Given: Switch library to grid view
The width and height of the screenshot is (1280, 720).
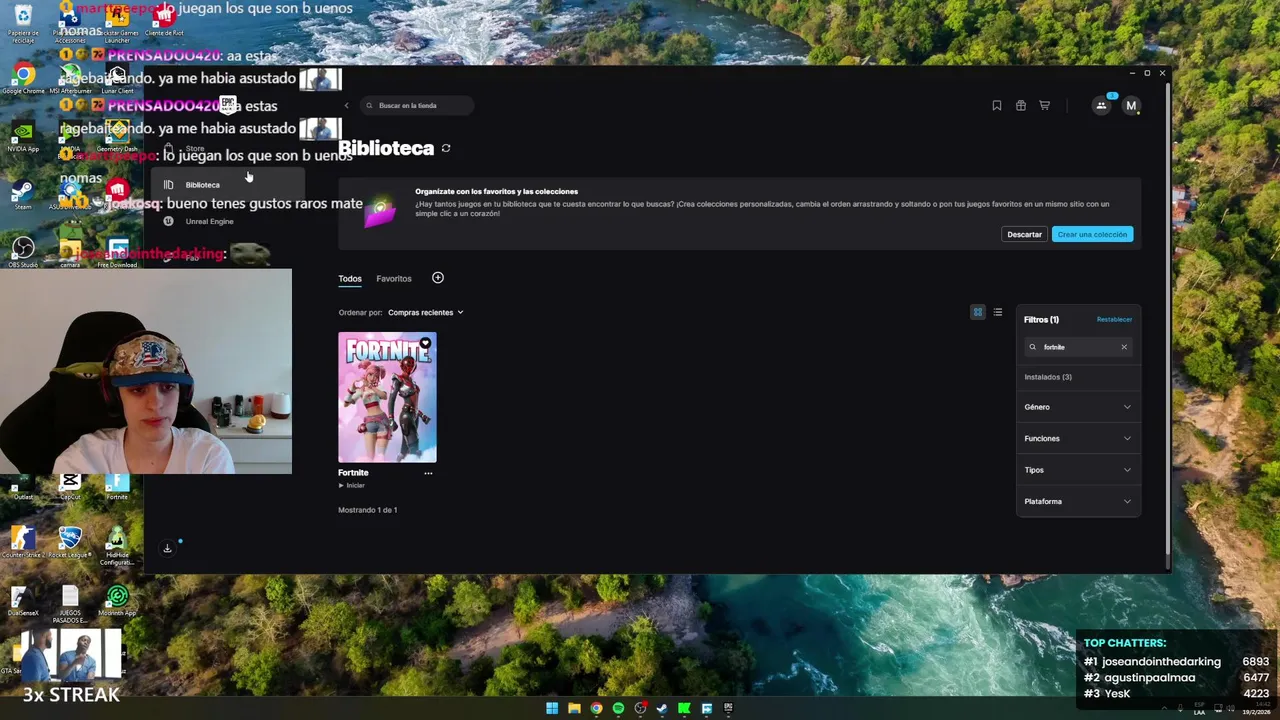Looking at the screenshot, I should [978, 312].
